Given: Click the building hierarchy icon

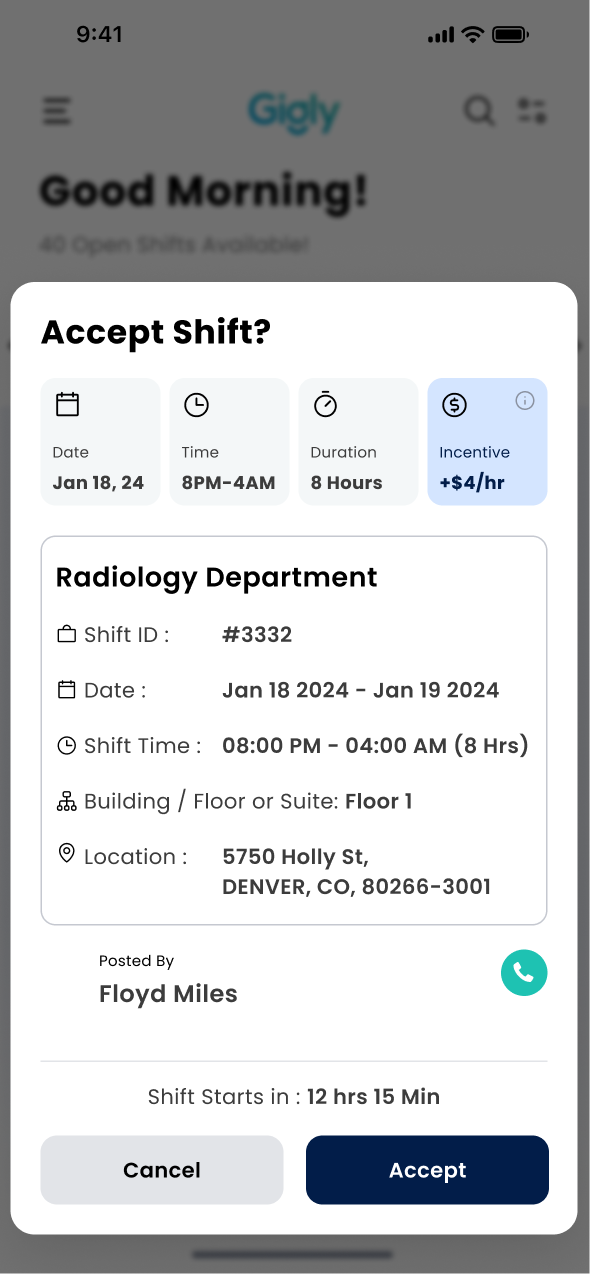Looking at the screenshot, I should [67, 801].
